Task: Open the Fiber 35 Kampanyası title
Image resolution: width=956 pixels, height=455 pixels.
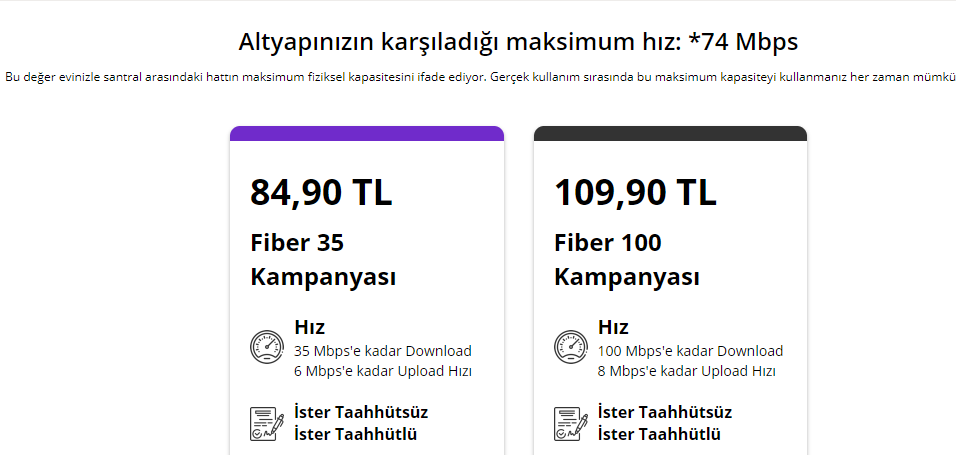Action: (323, 259)
